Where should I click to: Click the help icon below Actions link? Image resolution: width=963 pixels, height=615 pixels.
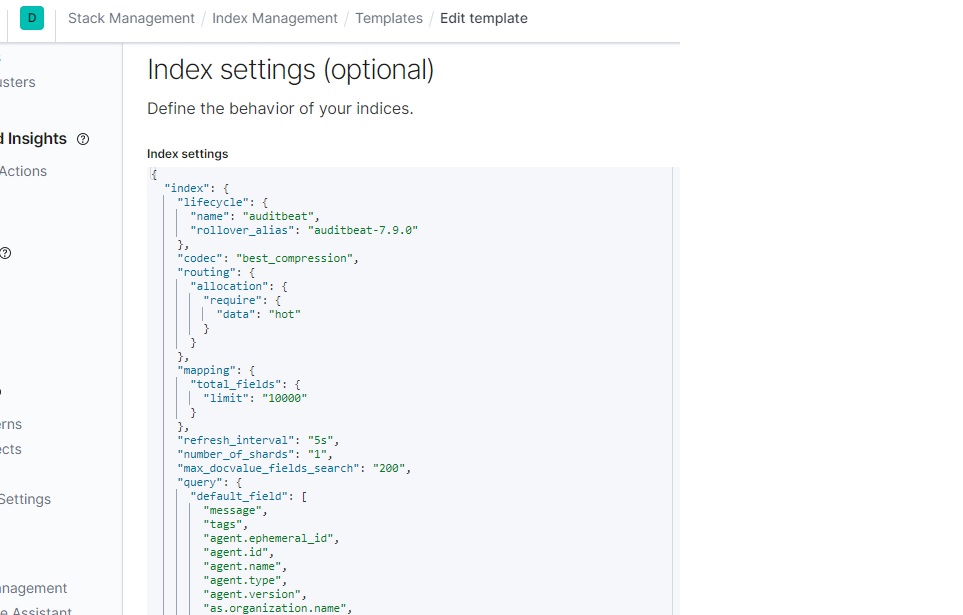click(x=5, y=253)
